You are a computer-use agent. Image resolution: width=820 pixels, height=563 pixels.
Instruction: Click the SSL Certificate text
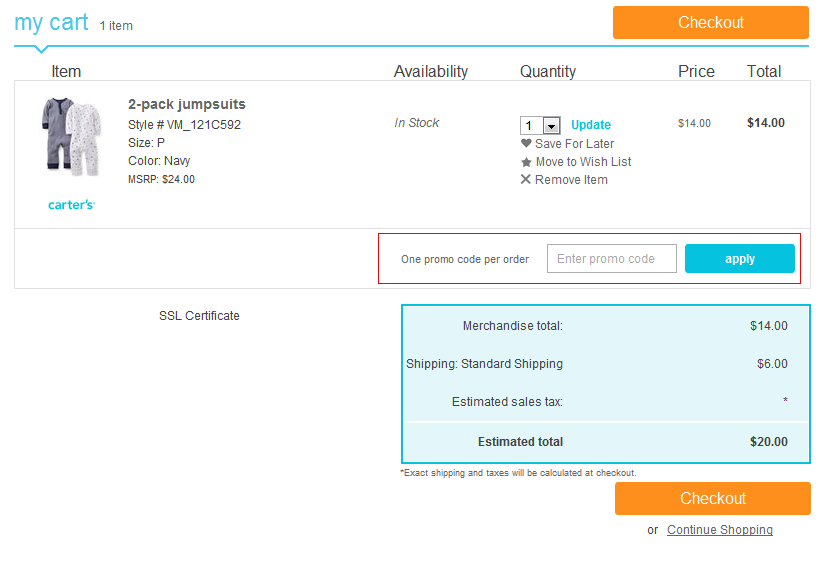(199, 316)
